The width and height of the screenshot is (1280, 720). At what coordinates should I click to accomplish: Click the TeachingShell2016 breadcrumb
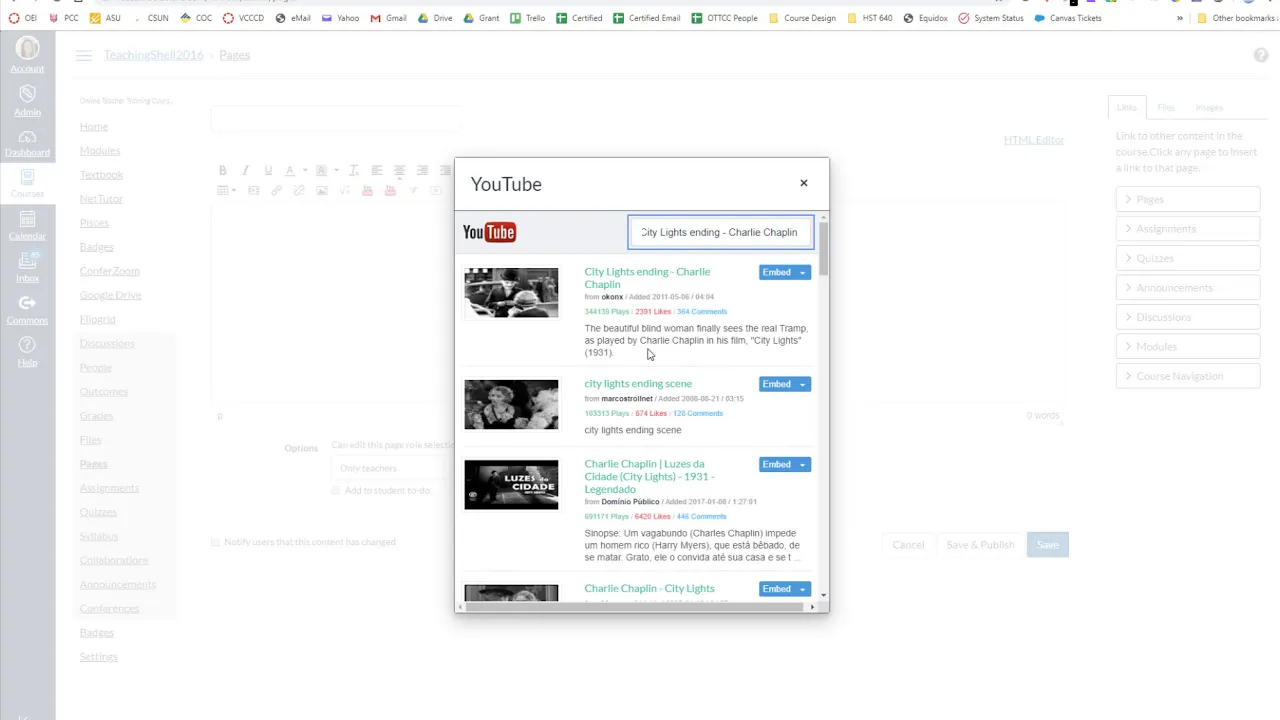tap(153, 55)
